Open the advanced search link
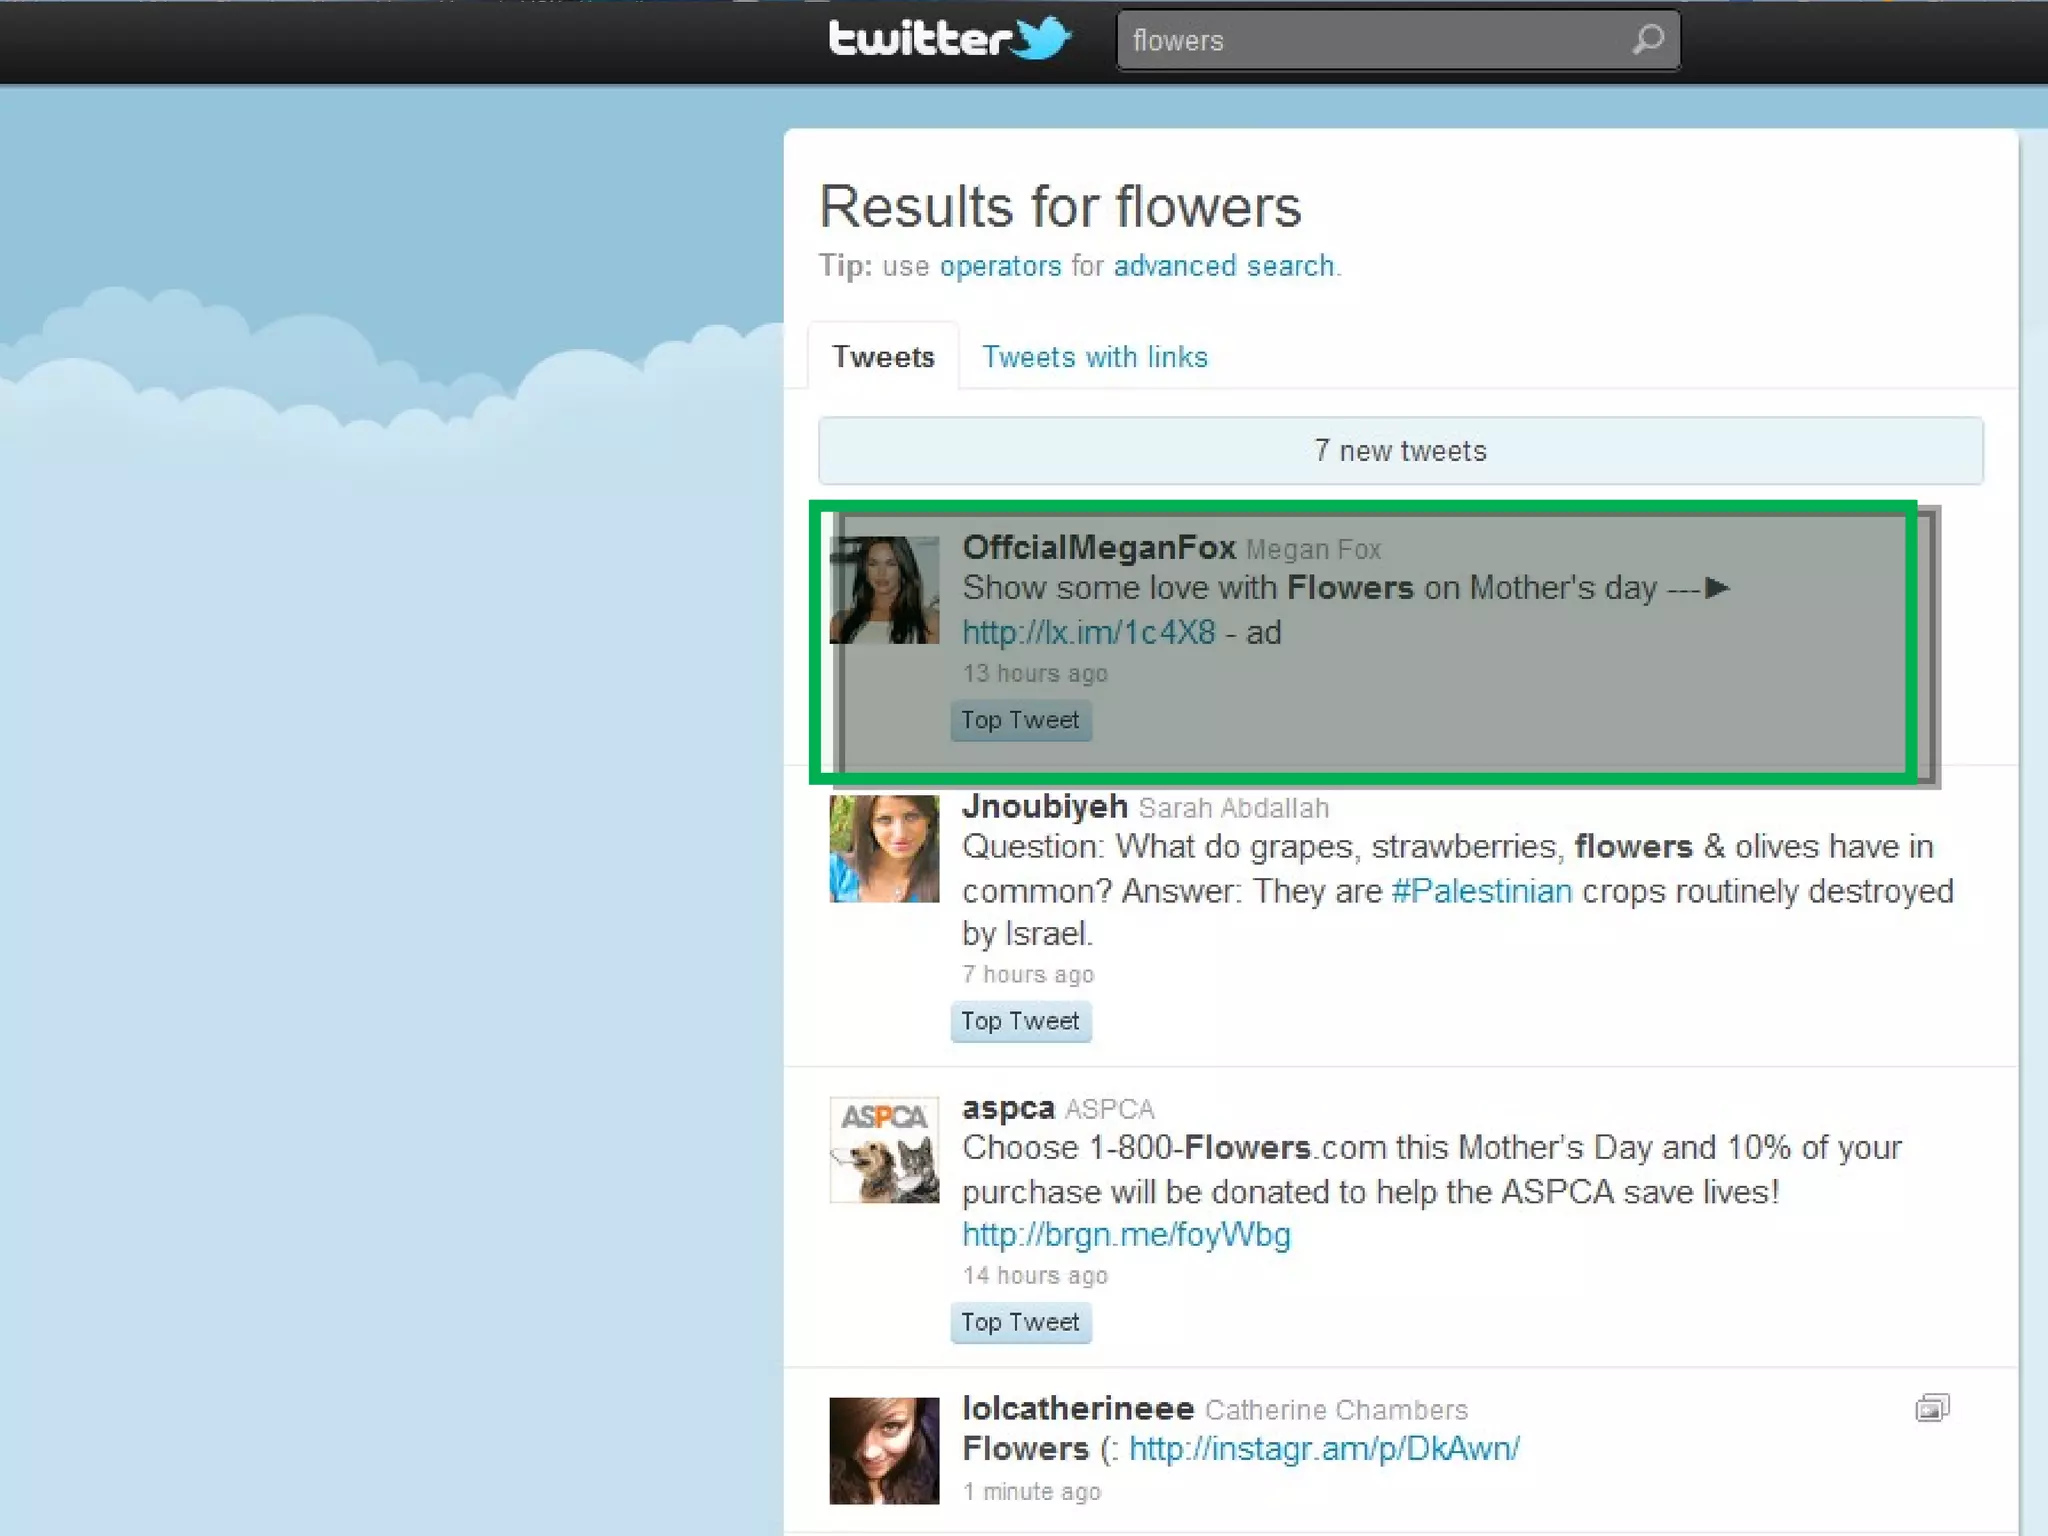Screen dimensions: 2048x1536 pos(1224,266)
